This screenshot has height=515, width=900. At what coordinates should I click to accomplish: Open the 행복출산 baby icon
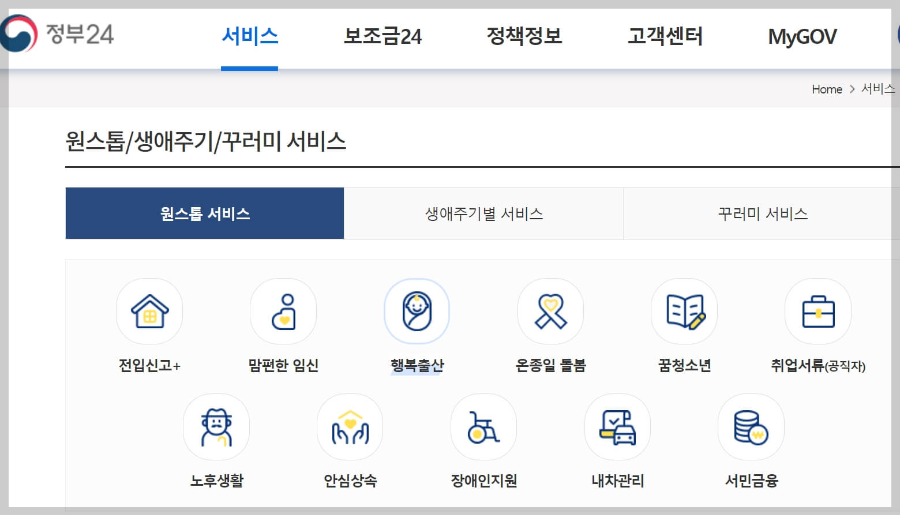[417, 312]
